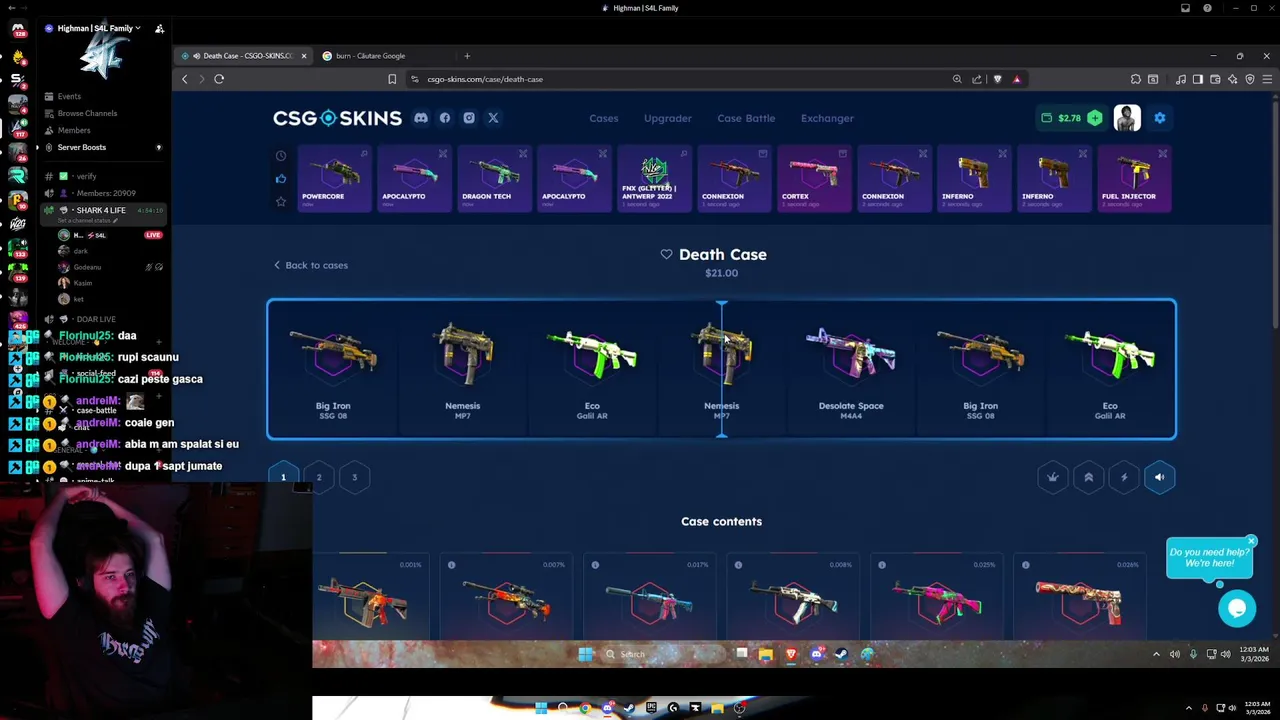Screen dimensions: 1280x720
Task: Open the Facebook link in site header
Action: 445,118
